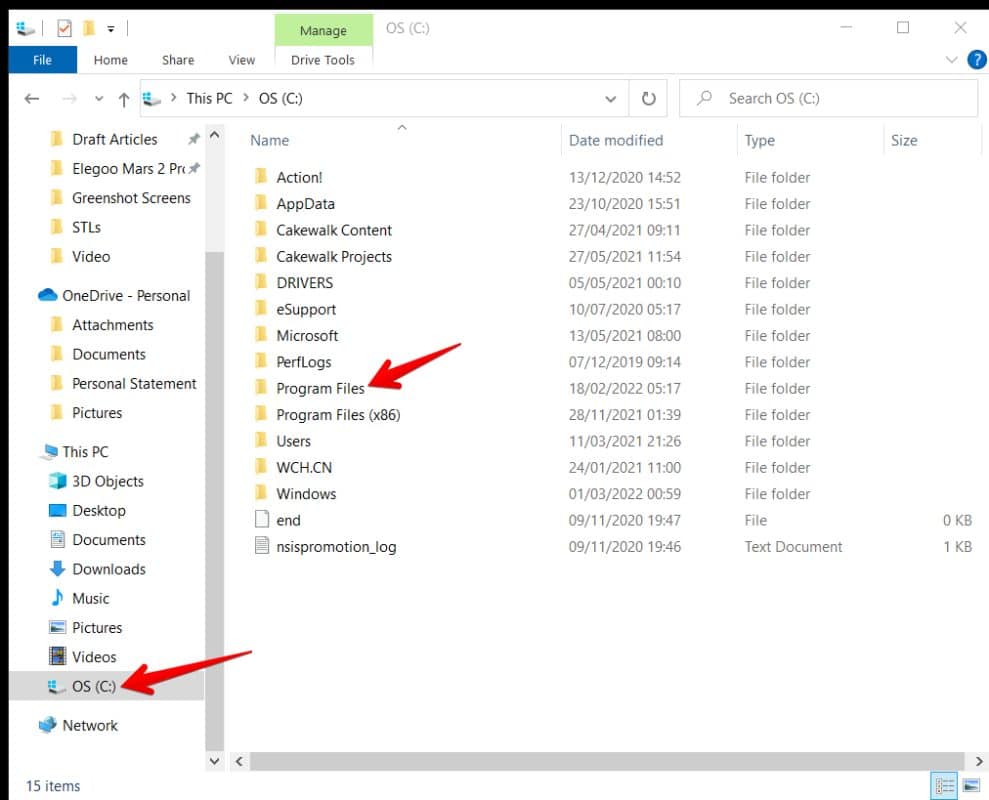Click the Refresh button beside address bar

point(648,98)
